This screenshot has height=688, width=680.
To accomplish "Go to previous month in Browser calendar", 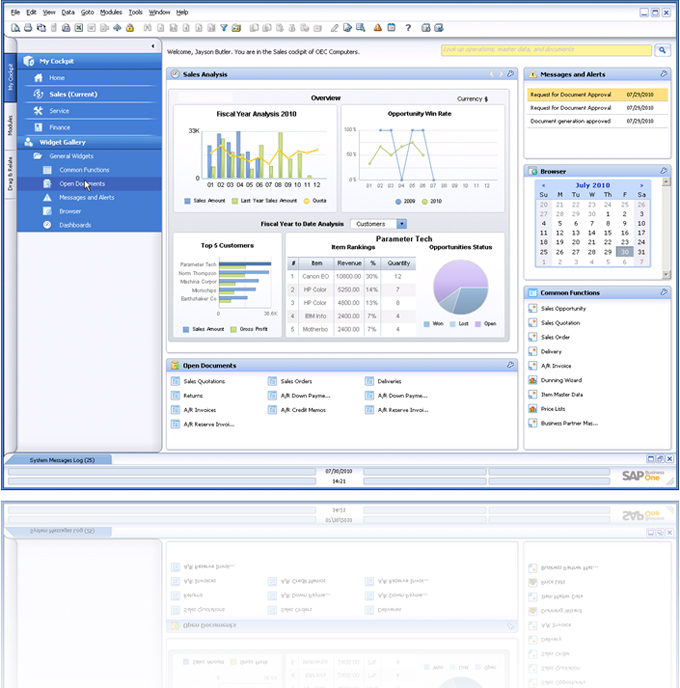I will 544,185.
